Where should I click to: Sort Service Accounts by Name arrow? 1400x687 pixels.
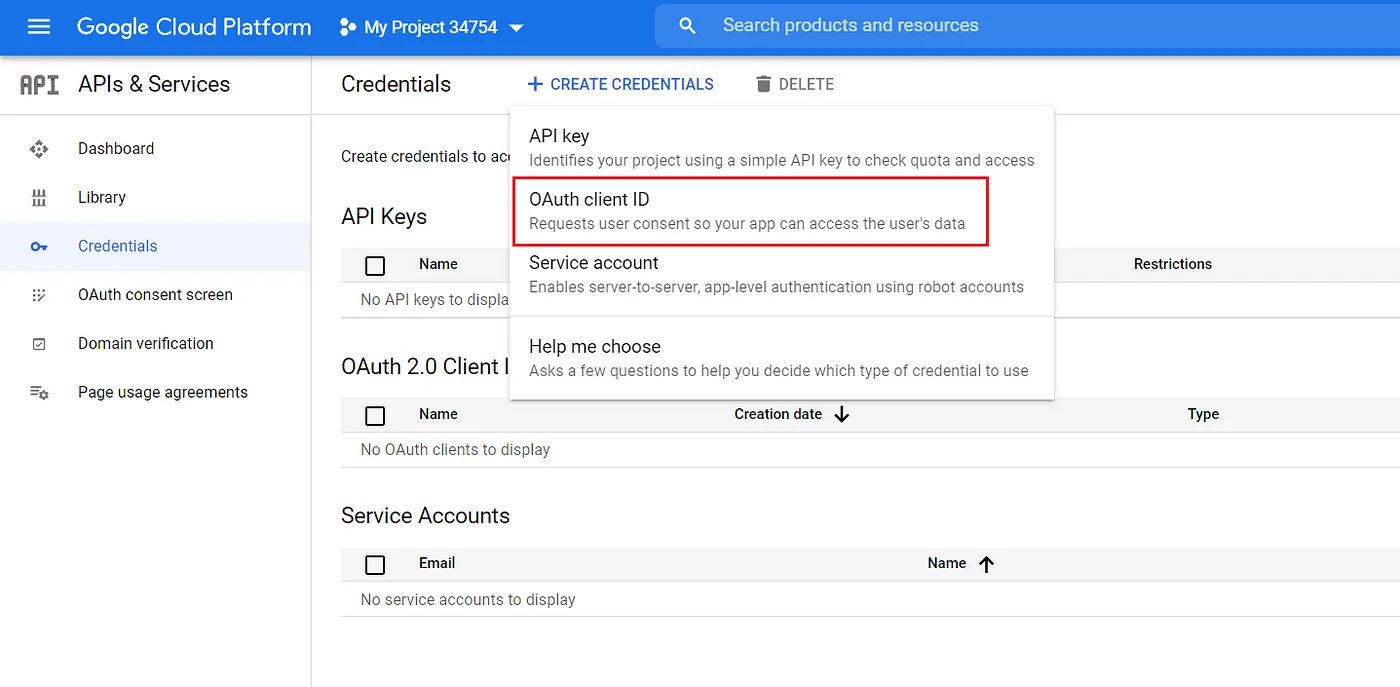click(986, 564)
